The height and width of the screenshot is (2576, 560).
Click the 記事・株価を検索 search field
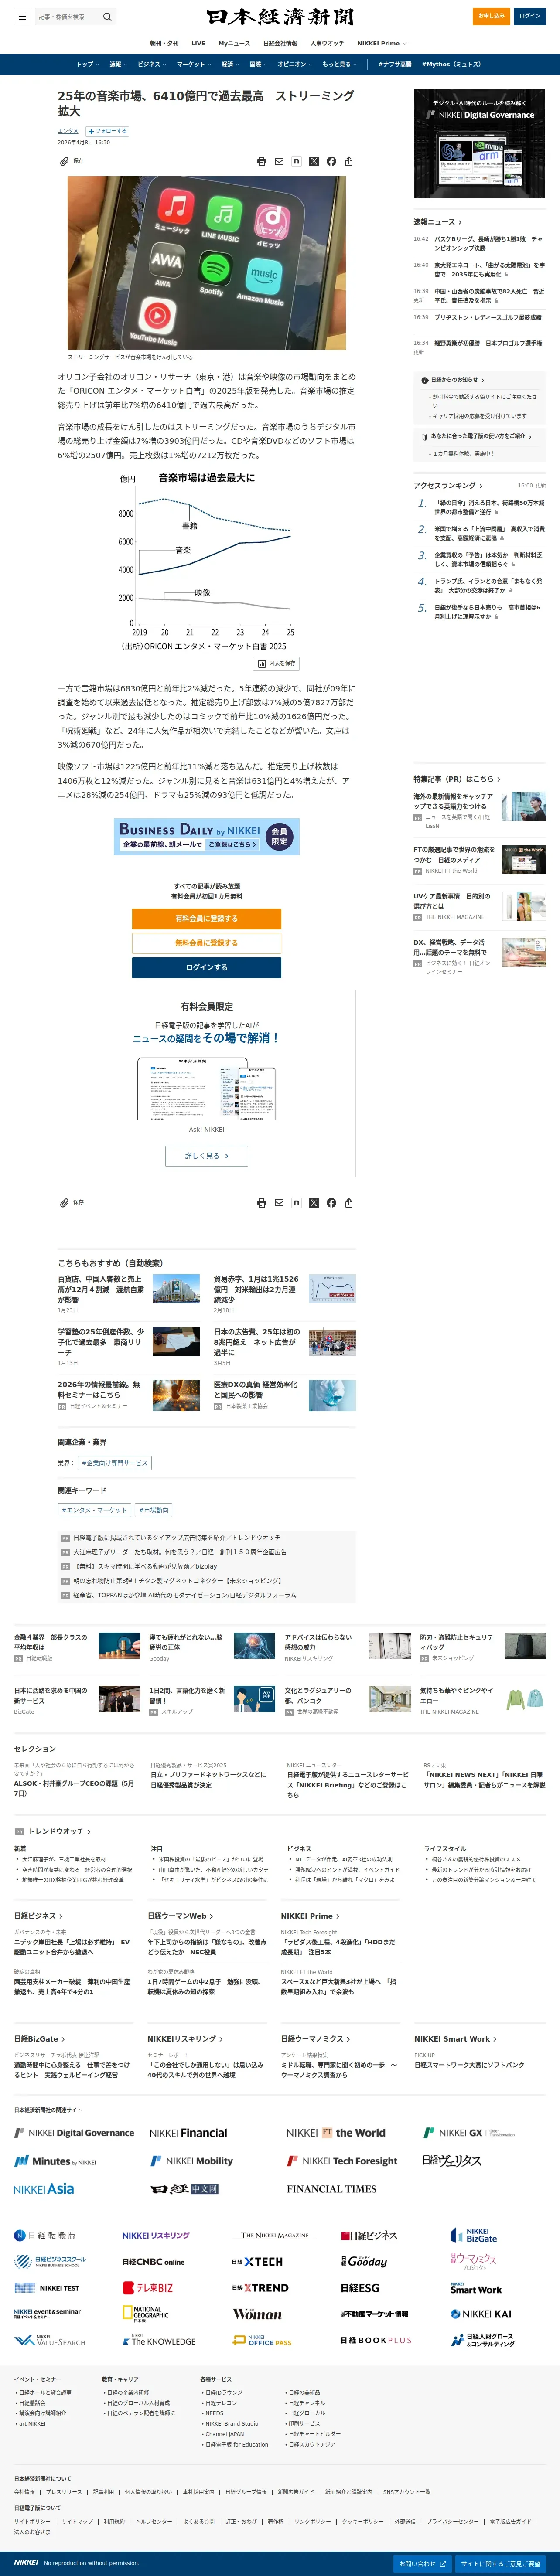(68, 16)
